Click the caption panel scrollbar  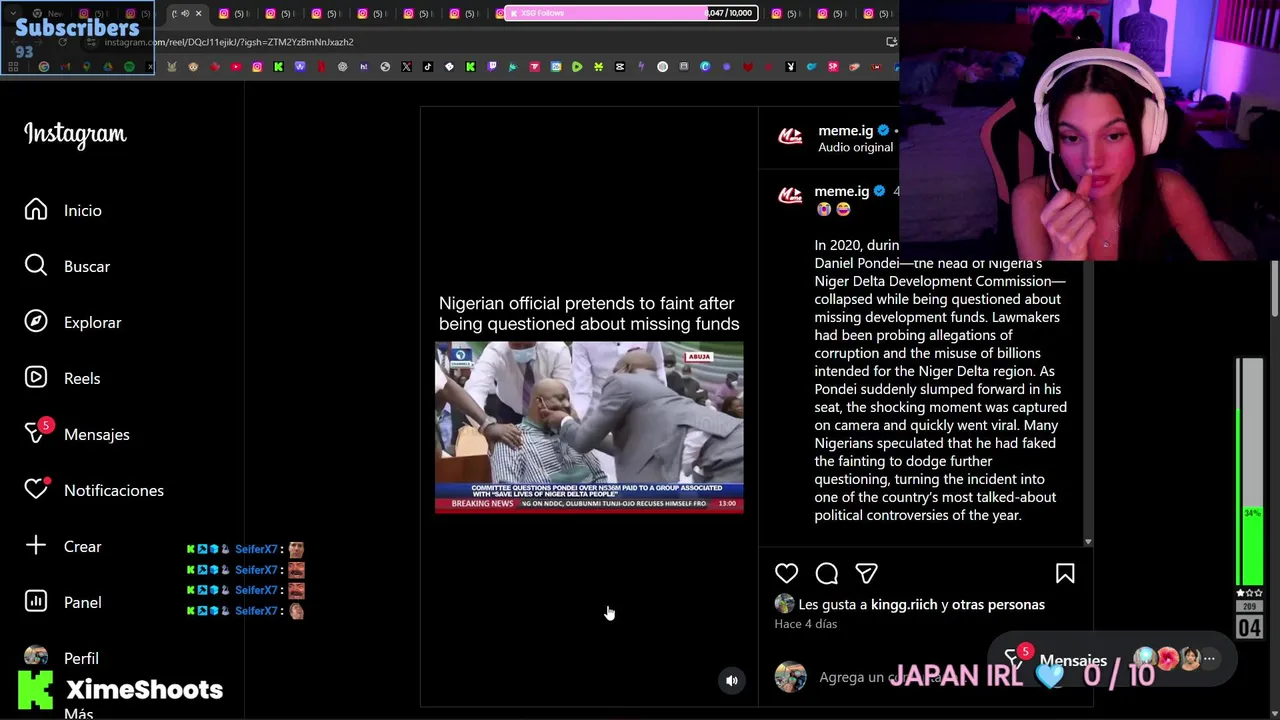1088,400
